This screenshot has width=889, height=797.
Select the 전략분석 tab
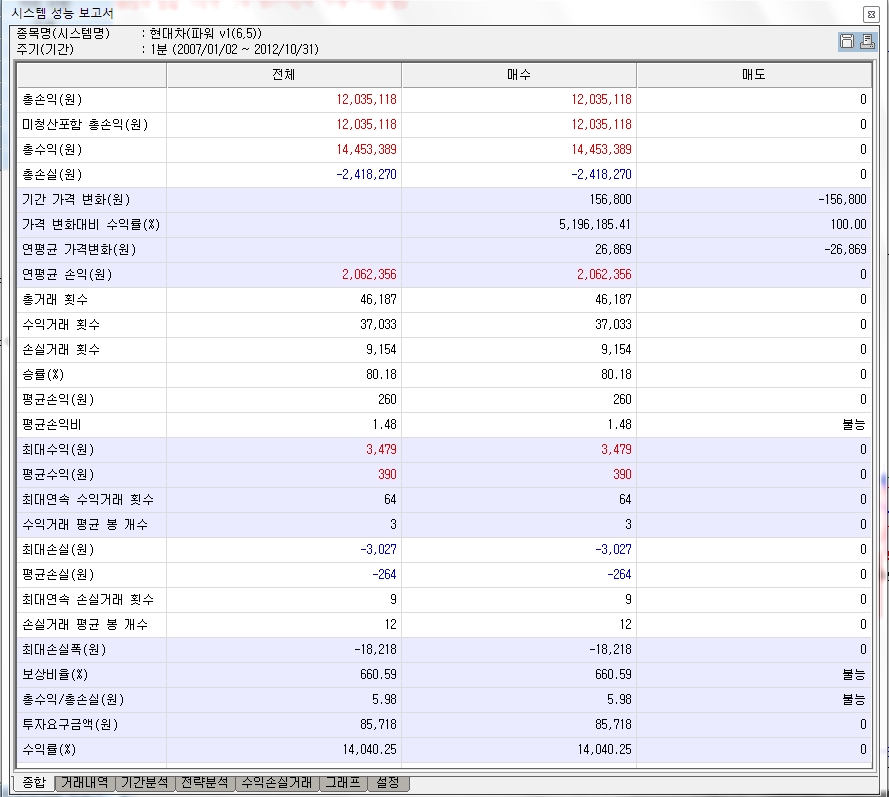click(205, 783)
